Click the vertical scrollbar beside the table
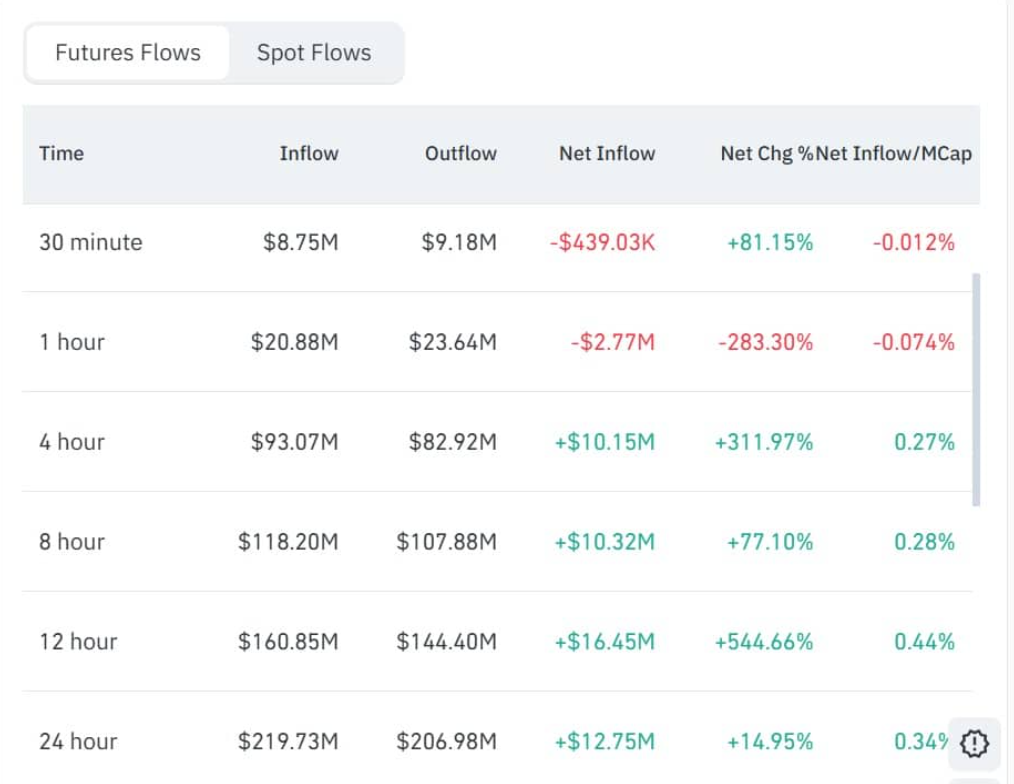The height and width of the screenshot is (784, 1014). pyautogui.click(x=976, y=389)
